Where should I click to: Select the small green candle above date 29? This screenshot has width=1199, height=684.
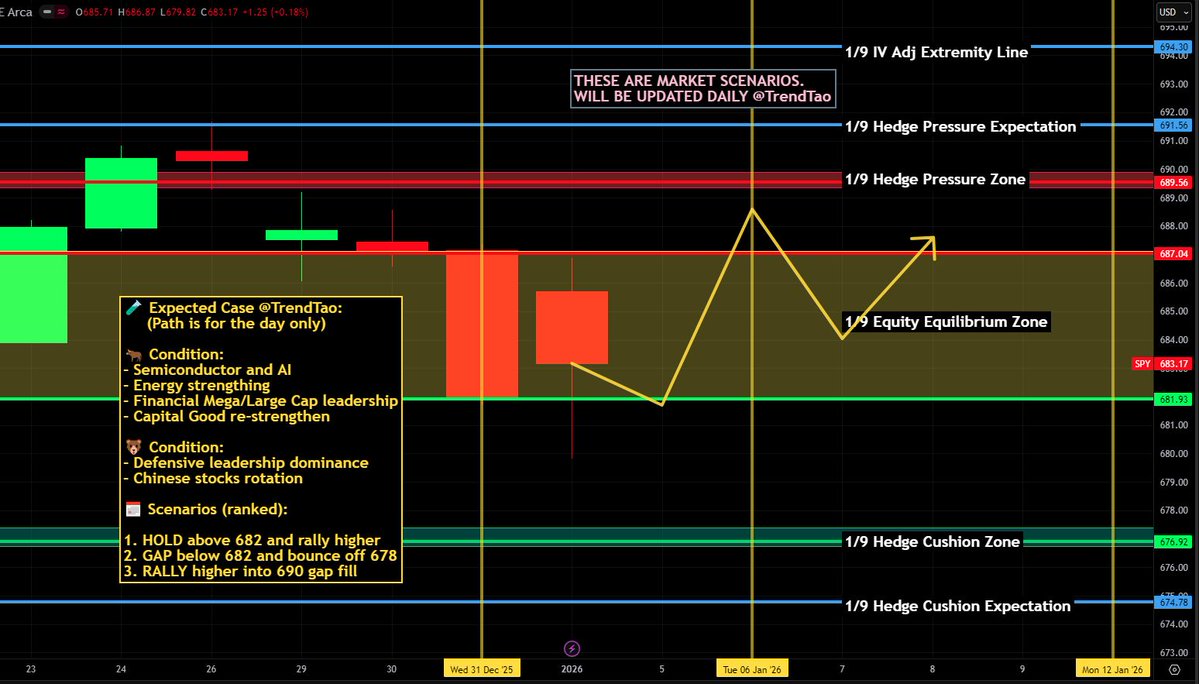coord(301,235)
